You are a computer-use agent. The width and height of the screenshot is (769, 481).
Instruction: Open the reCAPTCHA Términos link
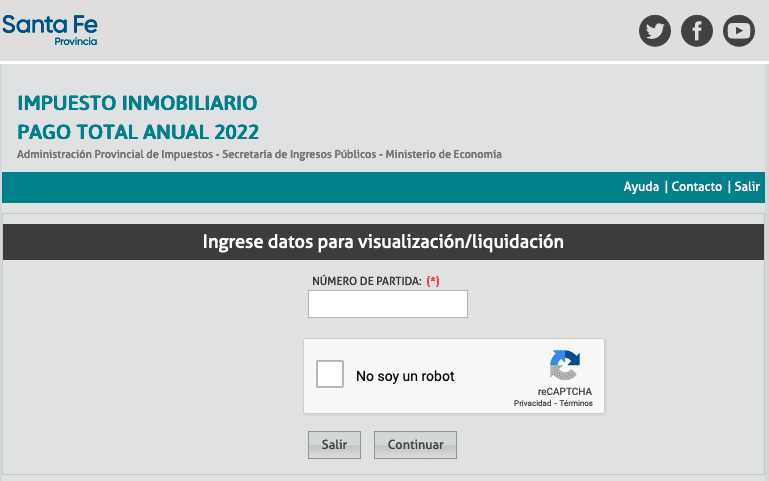[576, 404]
